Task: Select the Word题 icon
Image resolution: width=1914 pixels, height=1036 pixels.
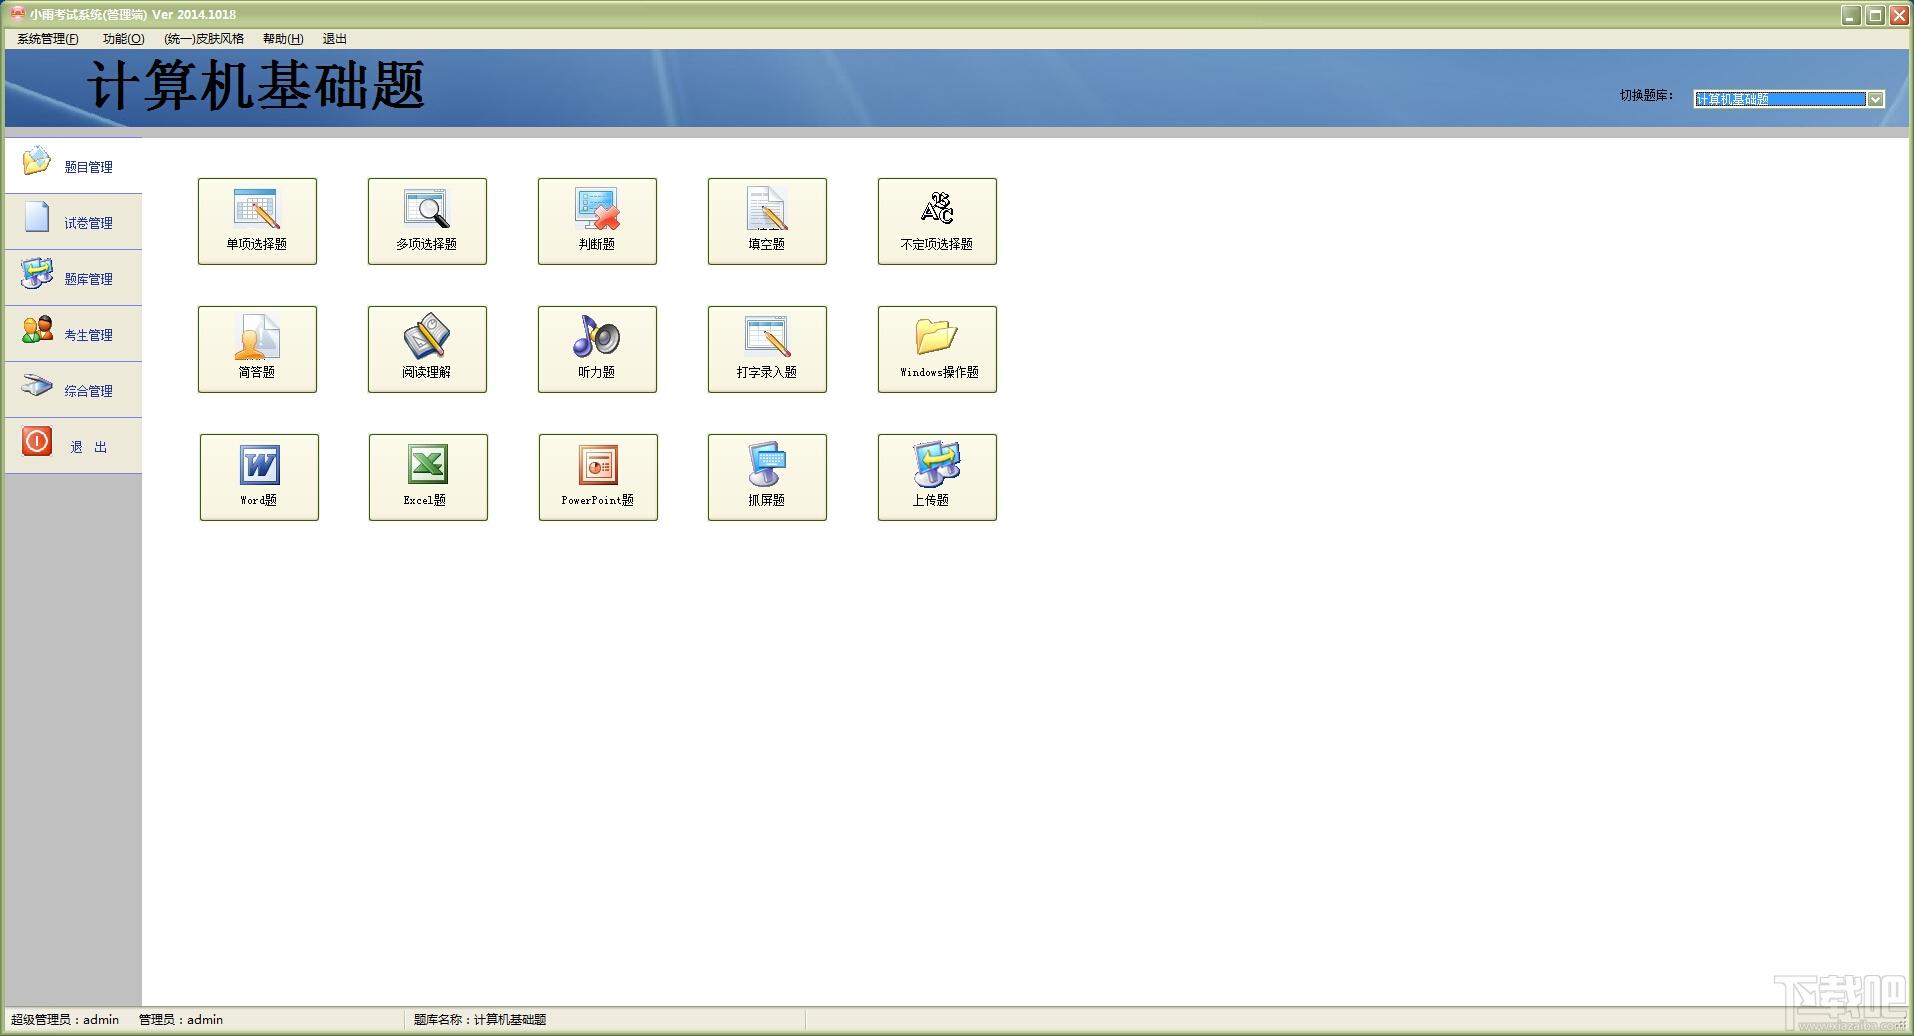Action: [259, 466]
